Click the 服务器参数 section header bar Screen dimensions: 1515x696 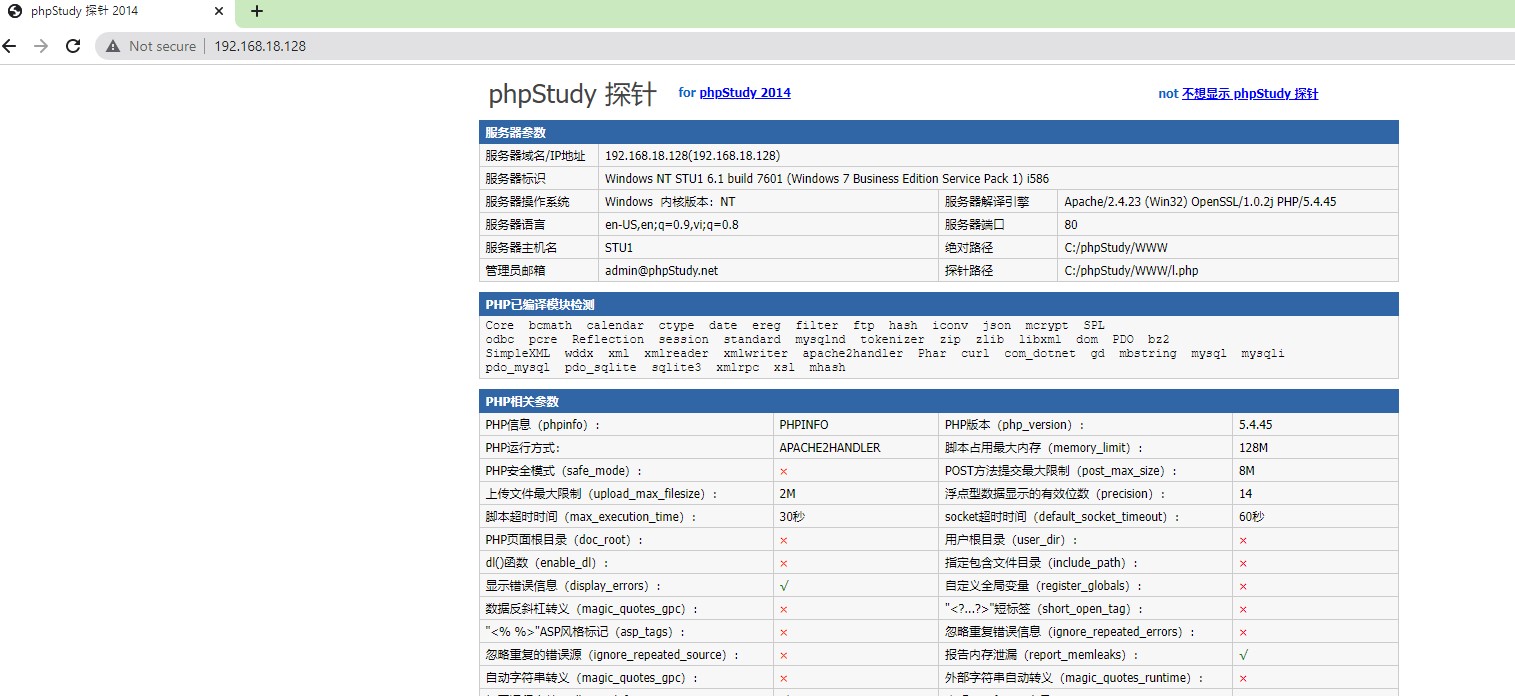(x=938, y=131)
